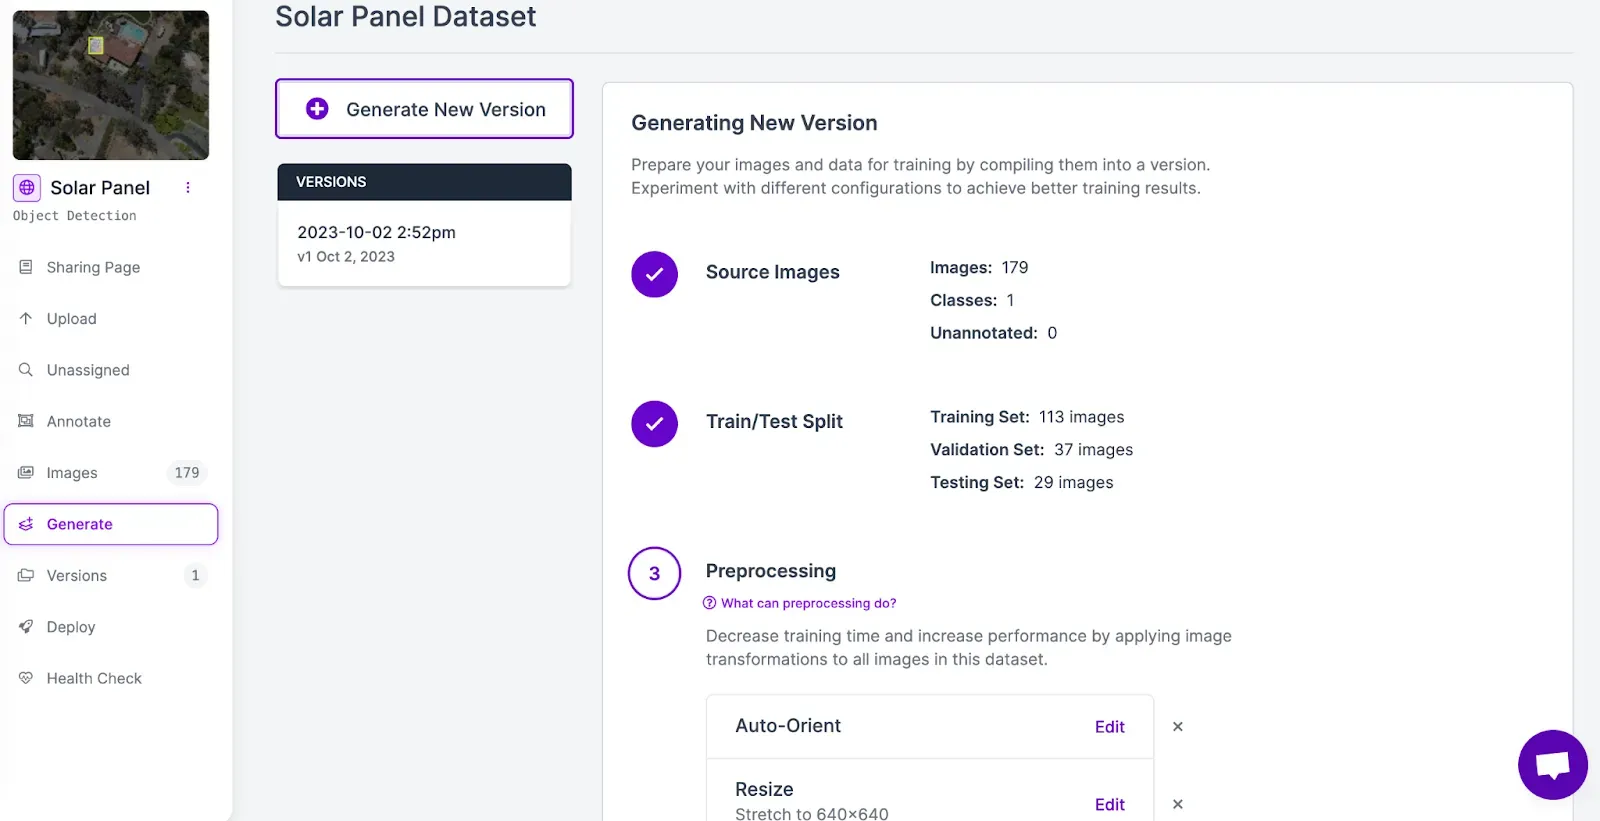Image resolution: width=1600 pixels, height=821 pixels.
Task: Click the Generate New Version button
Action: (424, 109)
